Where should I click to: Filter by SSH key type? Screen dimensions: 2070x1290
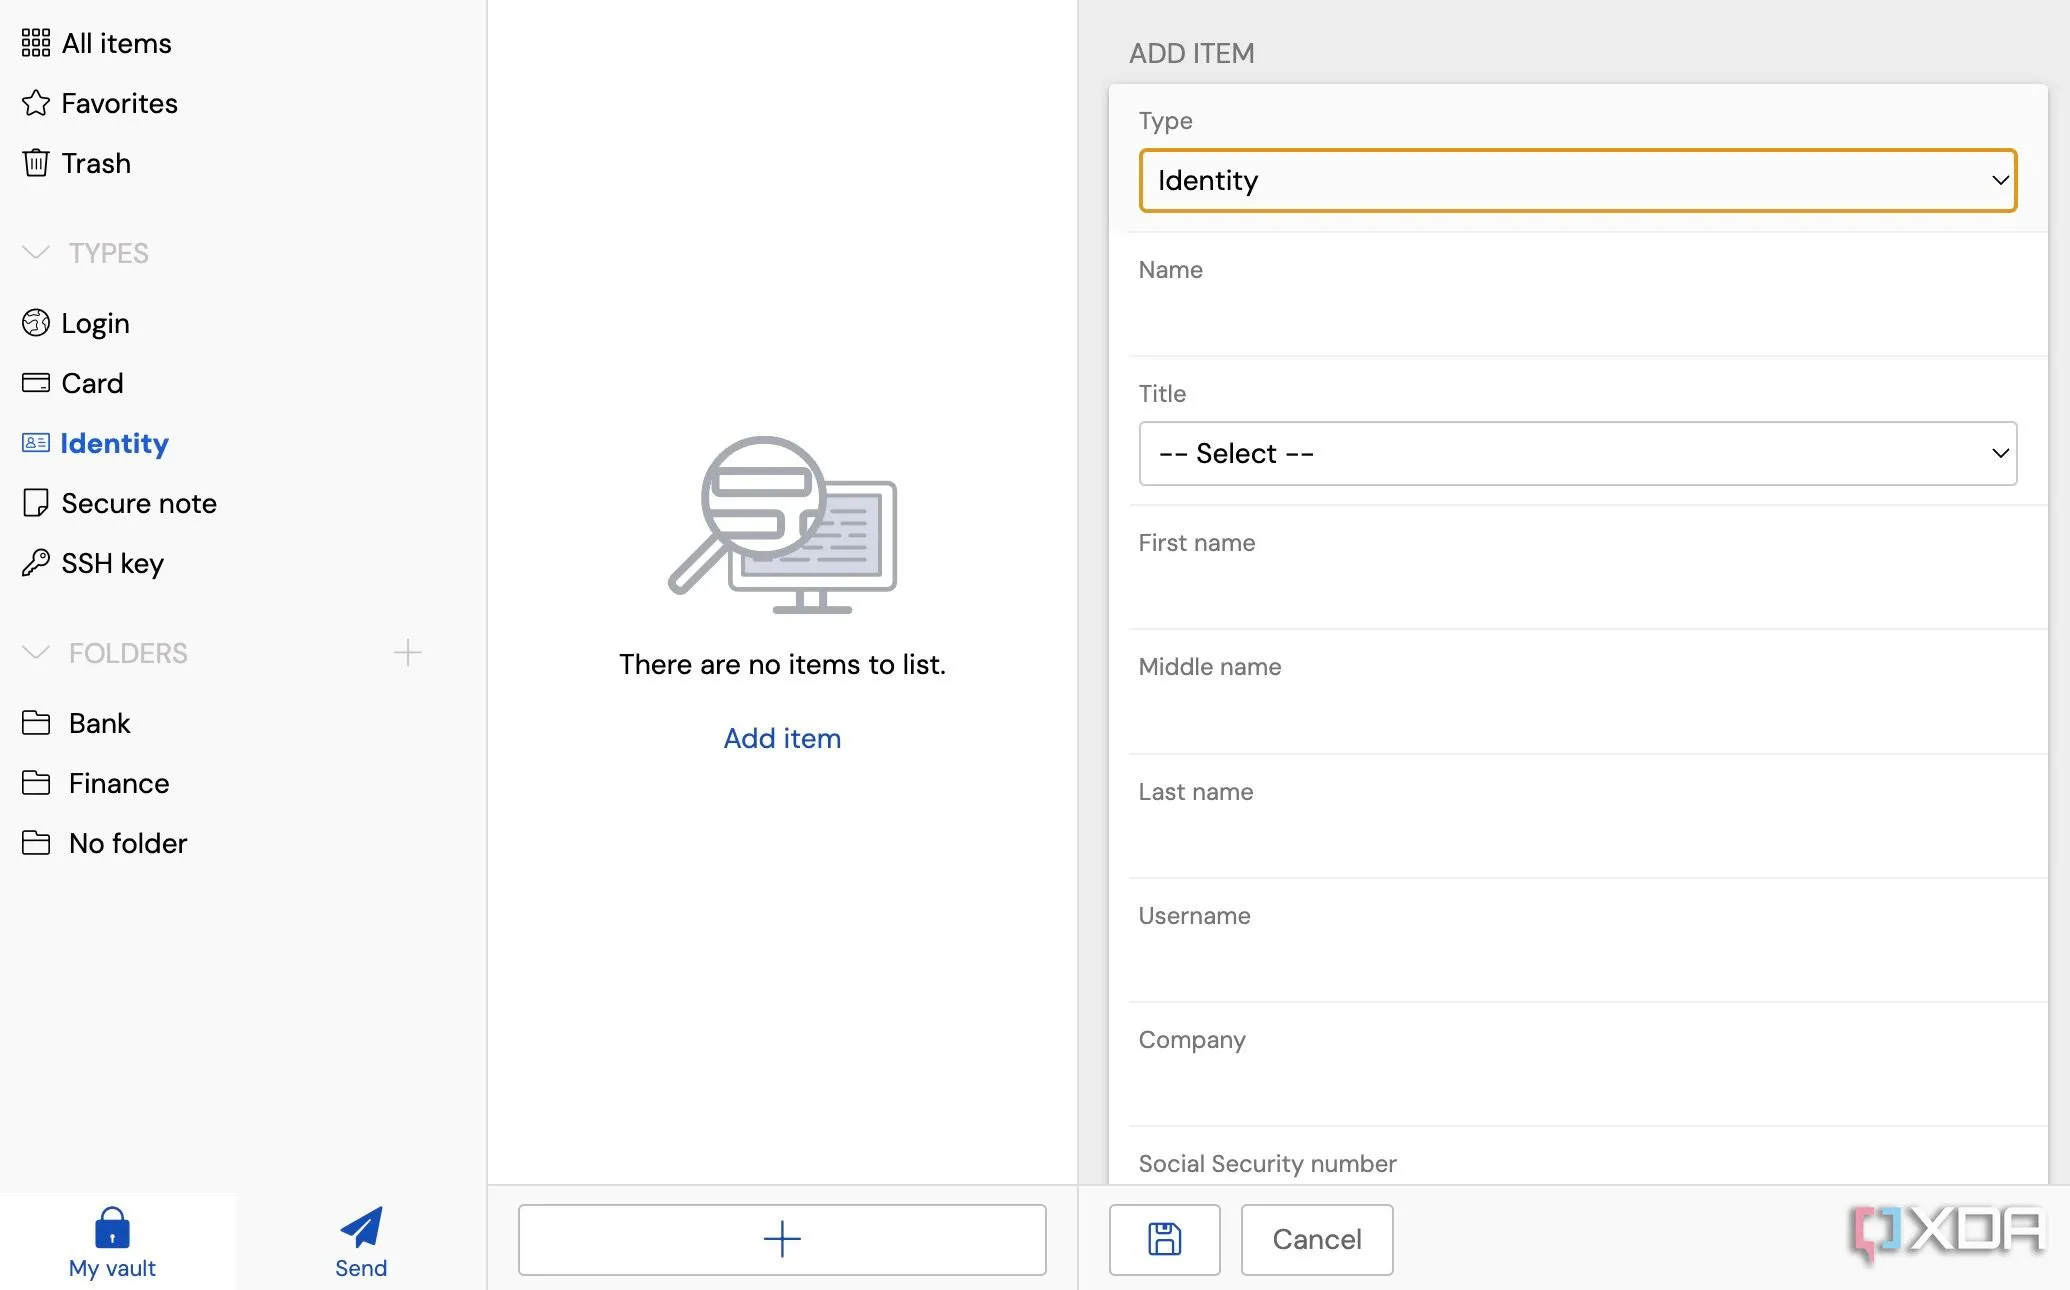coord(112,563)
